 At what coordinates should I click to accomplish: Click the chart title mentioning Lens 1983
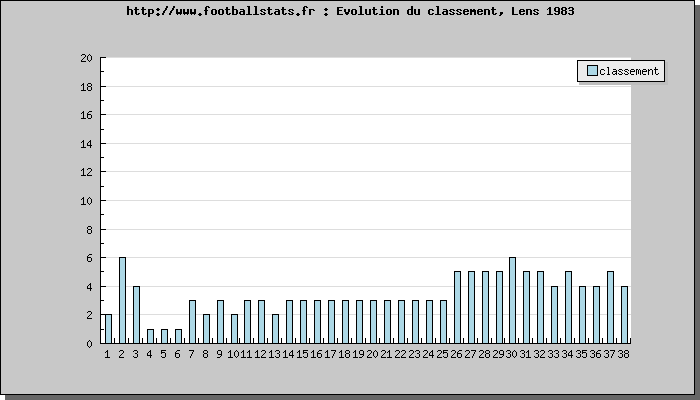350,11
